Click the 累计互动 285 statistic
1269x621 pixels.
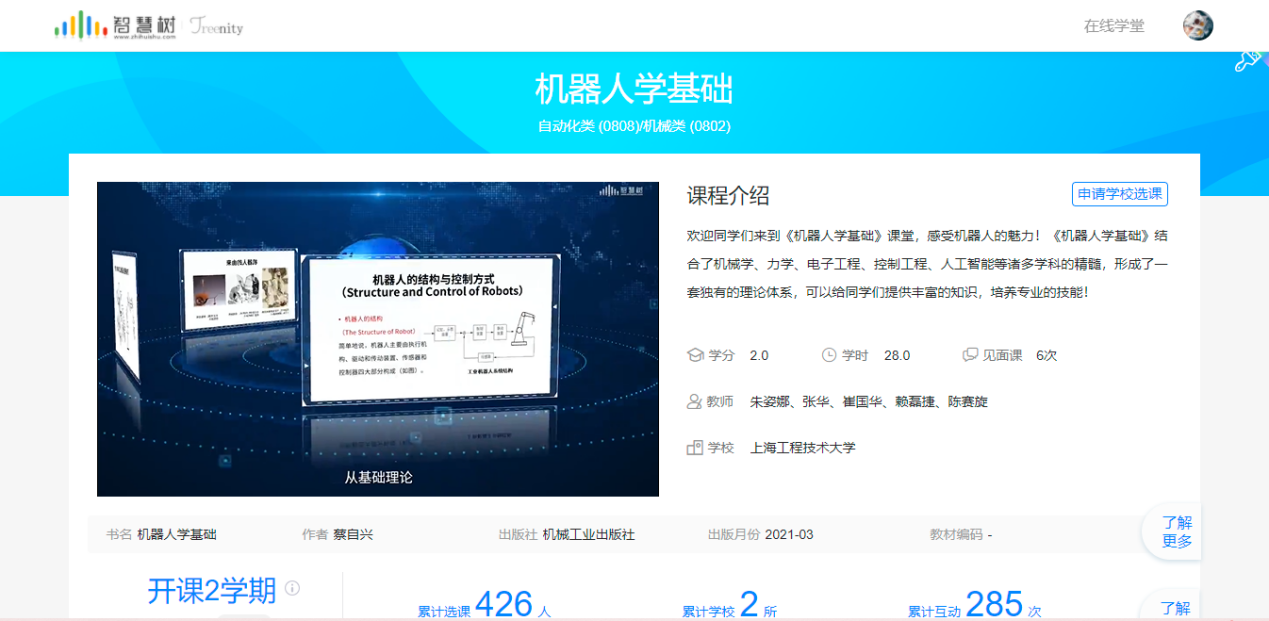[974, 605]
